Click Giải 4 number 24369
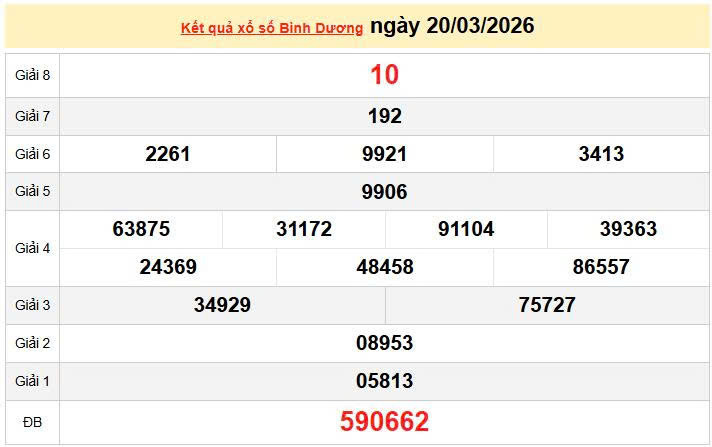Viewport: 712px width, 447px height. click(x=168, y=267)
